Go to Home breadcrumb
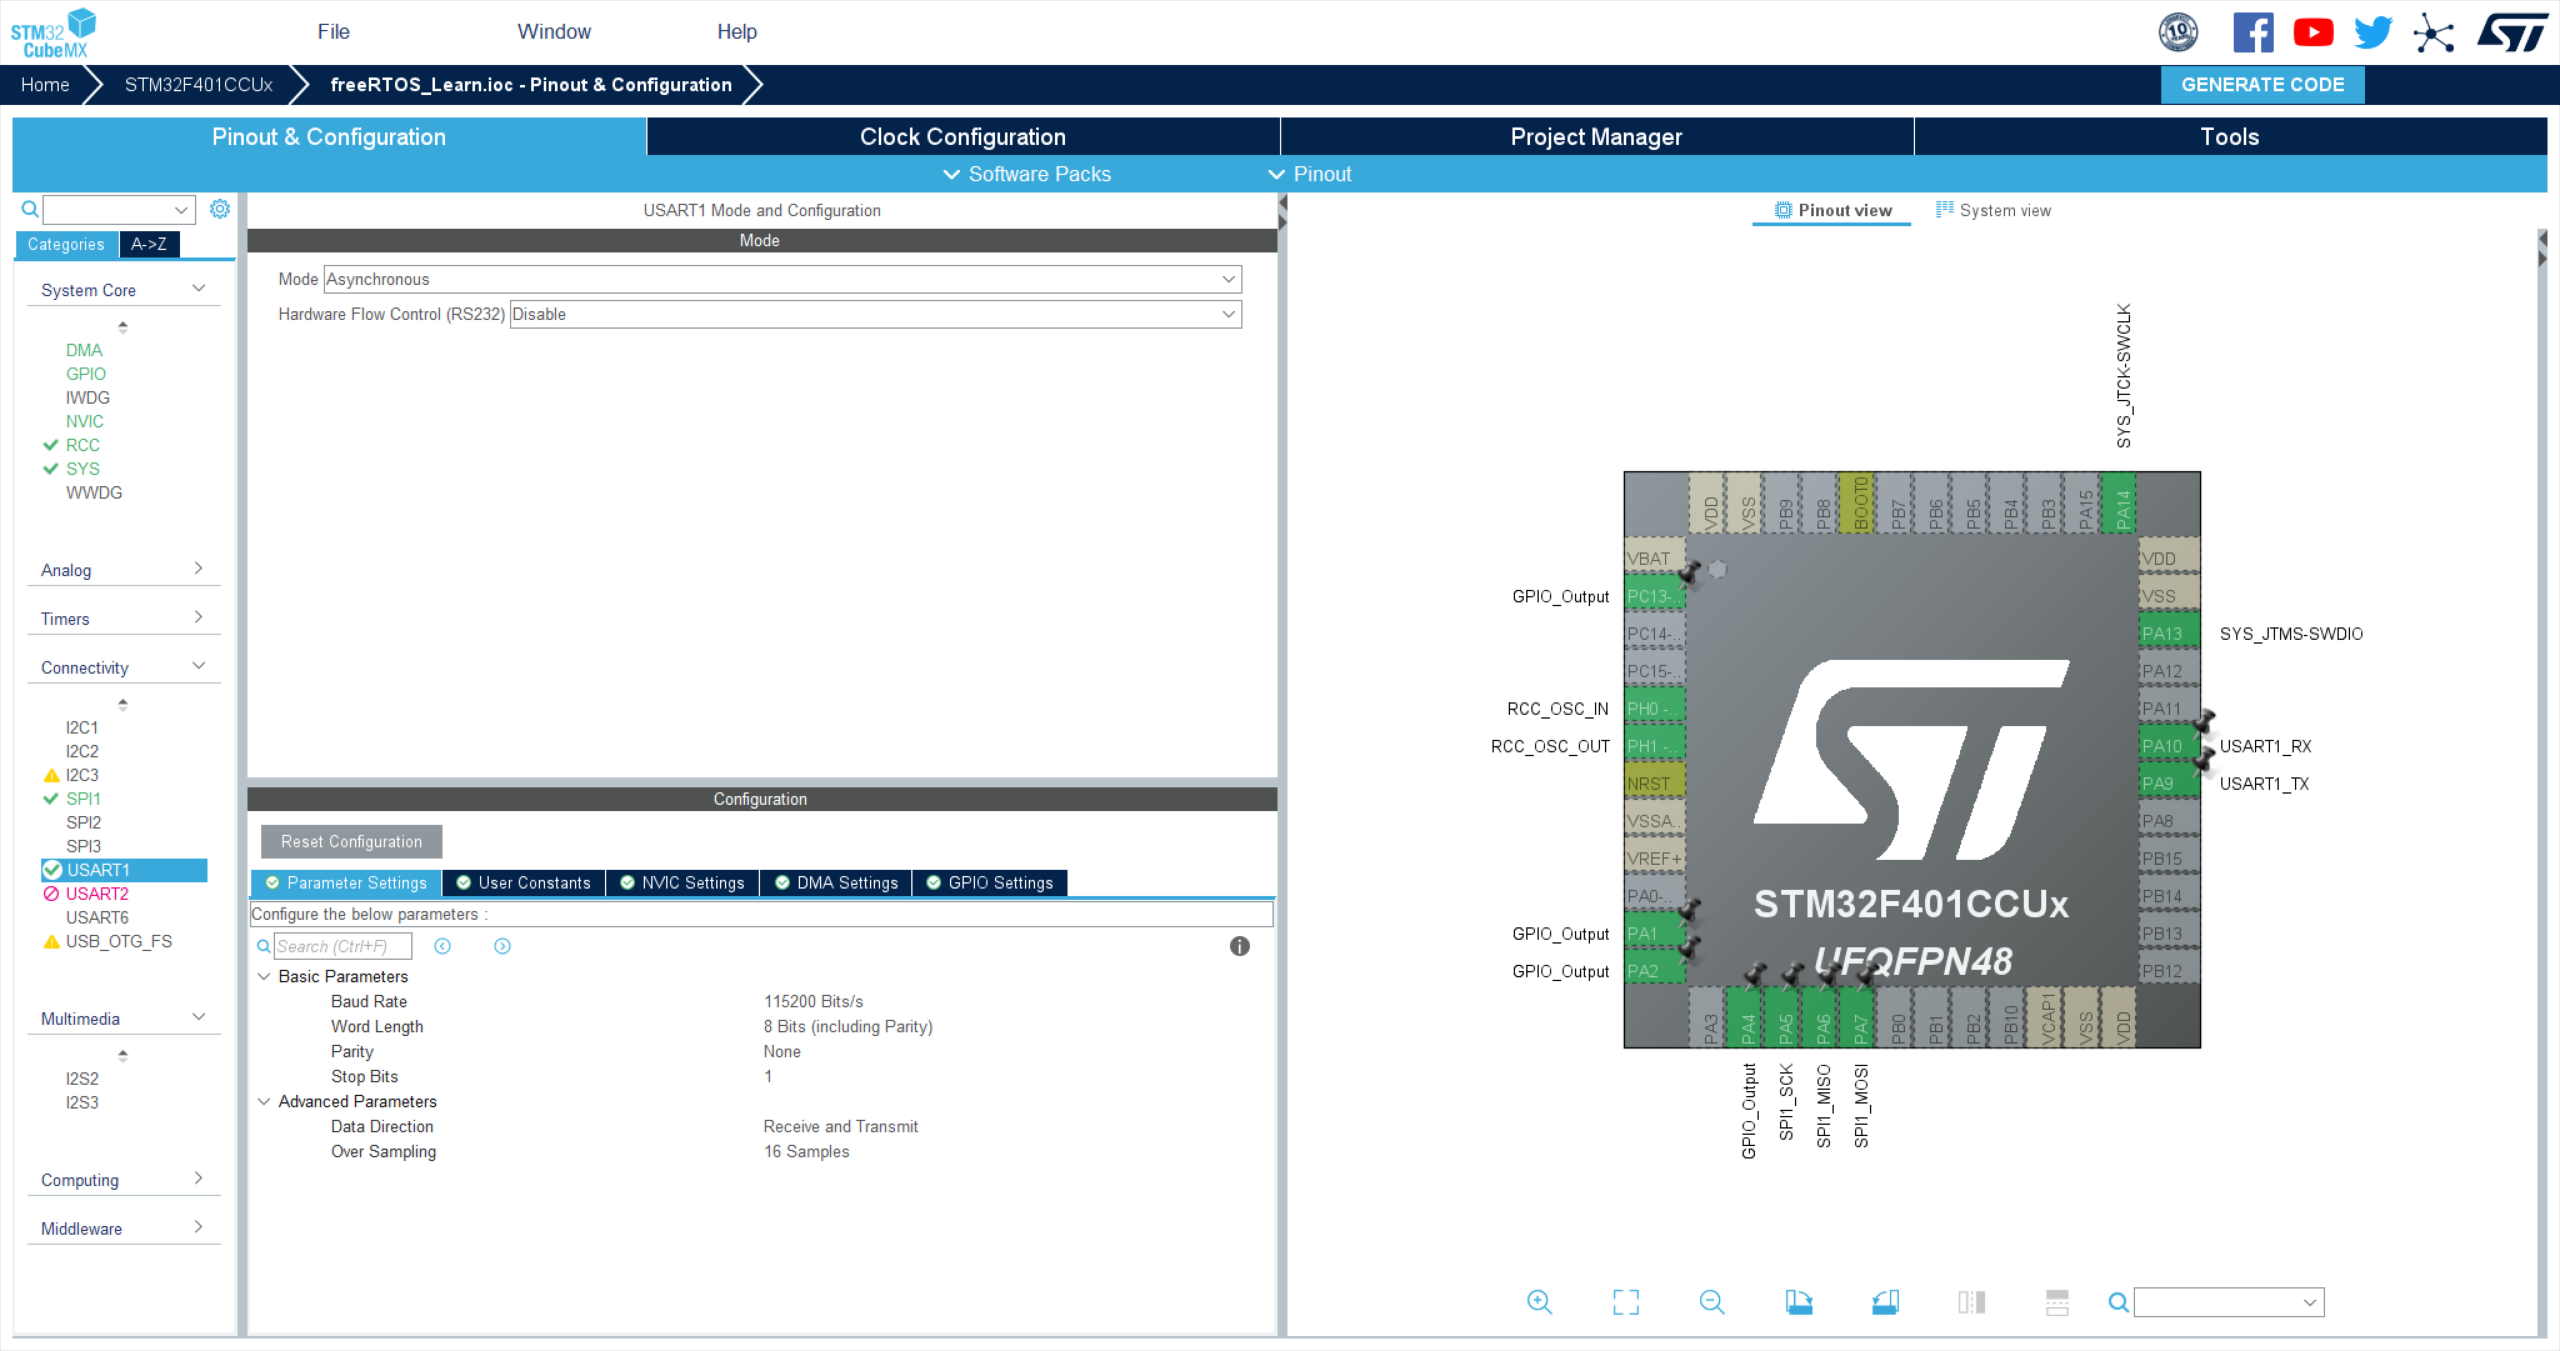The width and height of the screenshot is (2560, 1351). [x=45, y=85]
